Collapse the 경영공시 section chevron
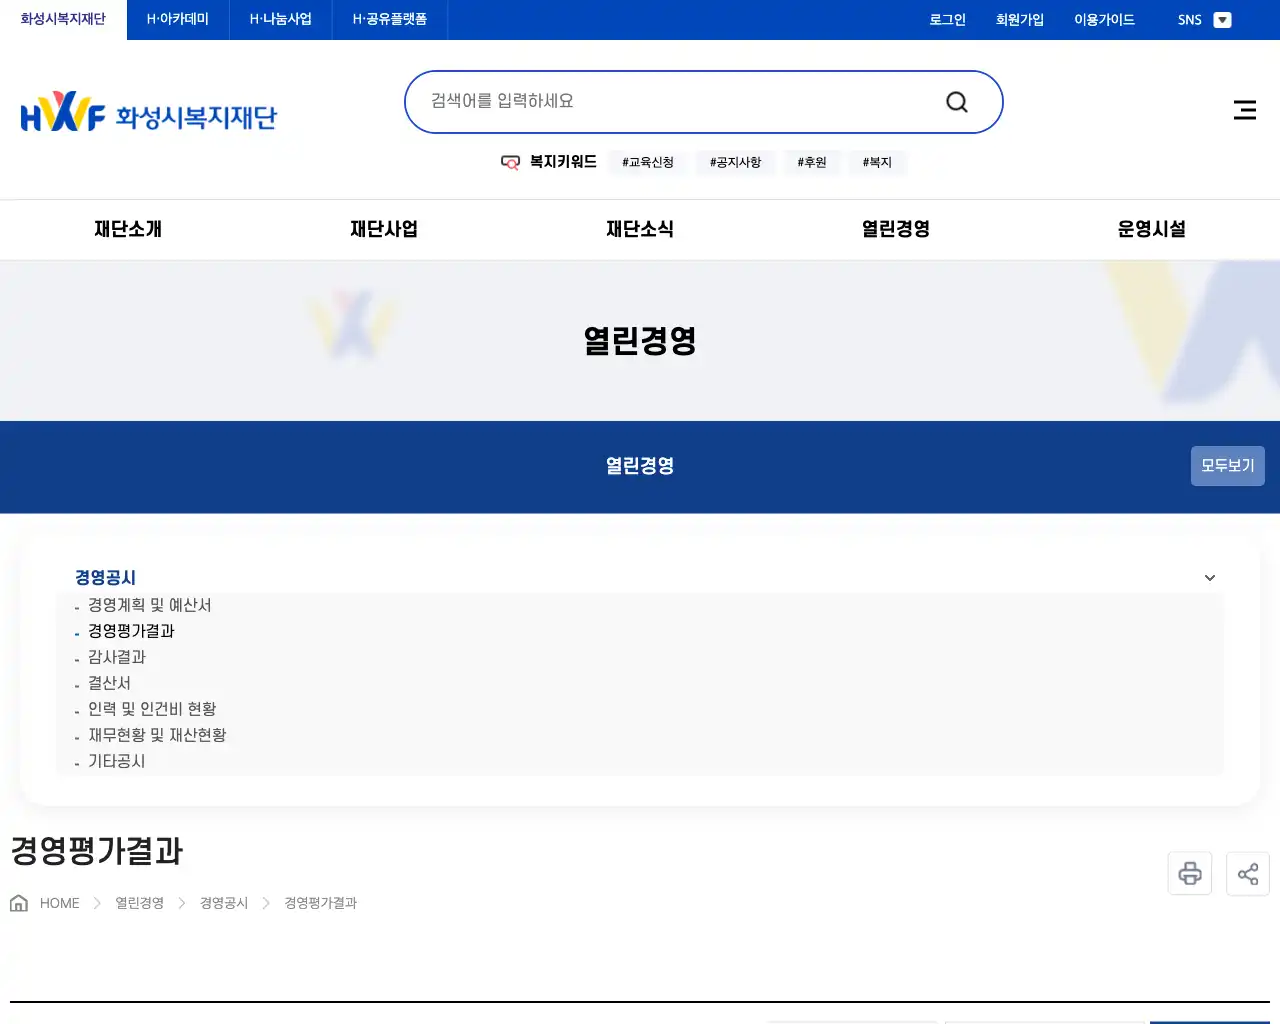1280x1024 pixels. tap(1209, 577)
